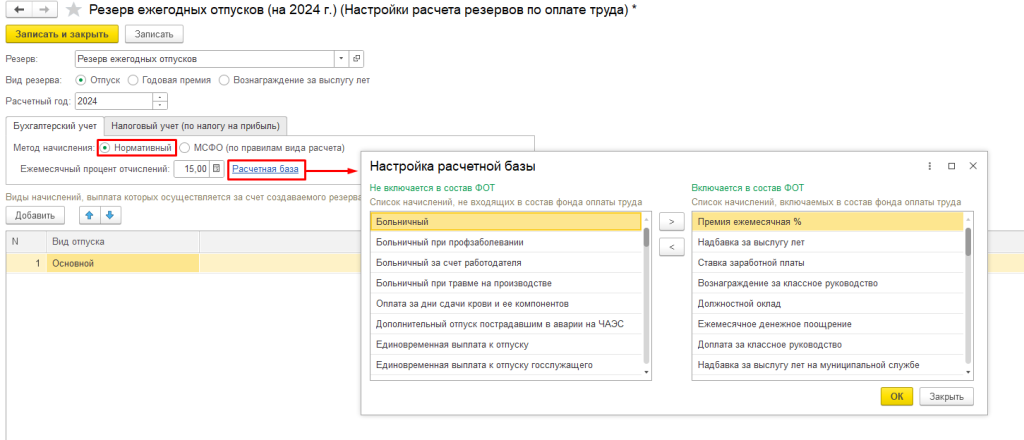Expand the Резерв dropdown list
The height and width of the screenshot is (440, 1024).
tap(341, 59)
